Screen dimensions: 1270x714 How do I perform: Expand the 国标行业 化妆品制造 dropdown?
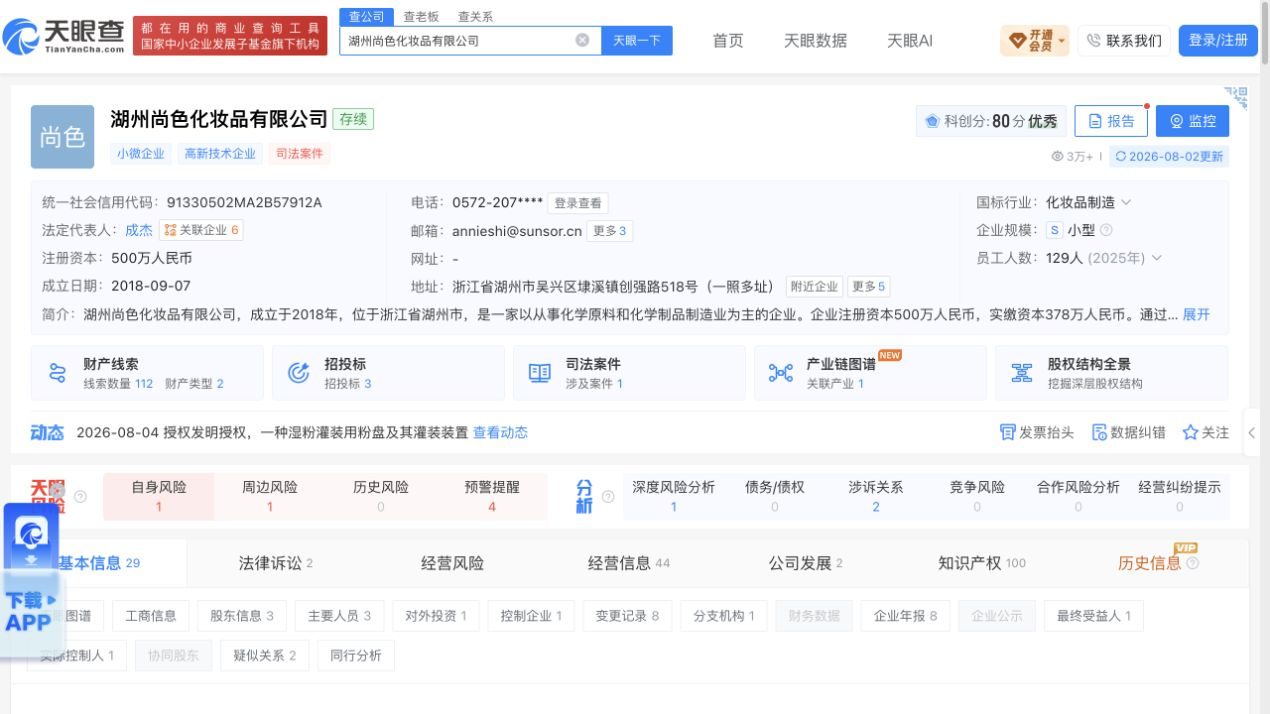click(x=1126, y=202)
